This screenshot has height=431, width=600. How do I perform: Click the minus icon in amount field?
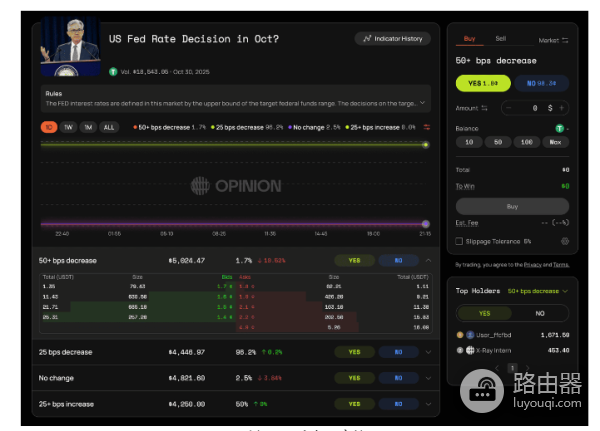click(510, 107)
